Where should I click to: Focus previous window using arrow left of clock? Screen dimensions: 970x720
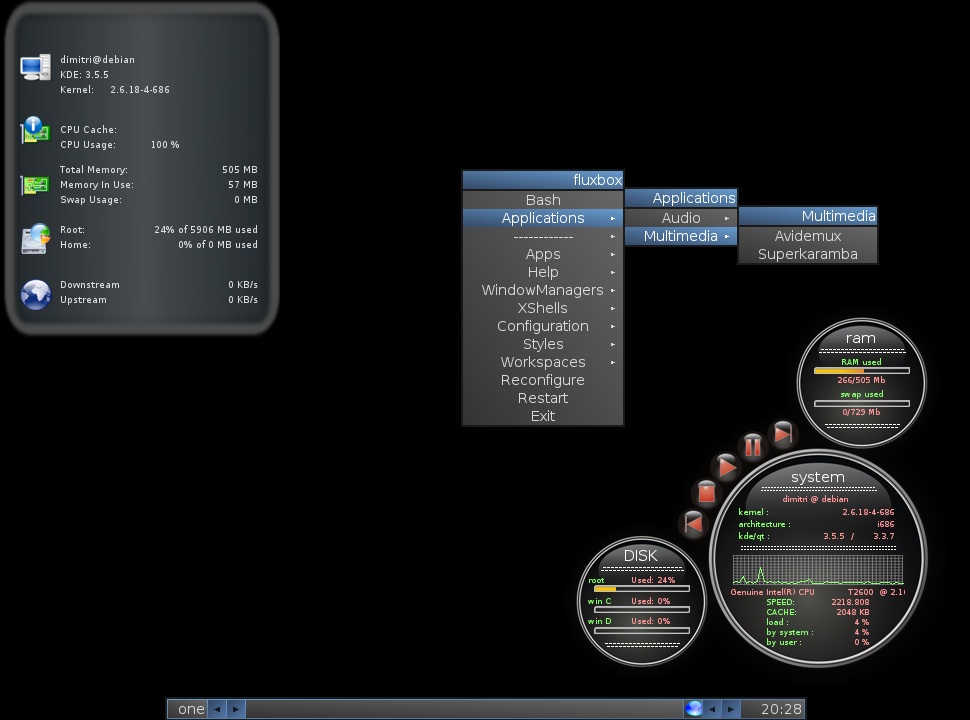coord(712,709)
